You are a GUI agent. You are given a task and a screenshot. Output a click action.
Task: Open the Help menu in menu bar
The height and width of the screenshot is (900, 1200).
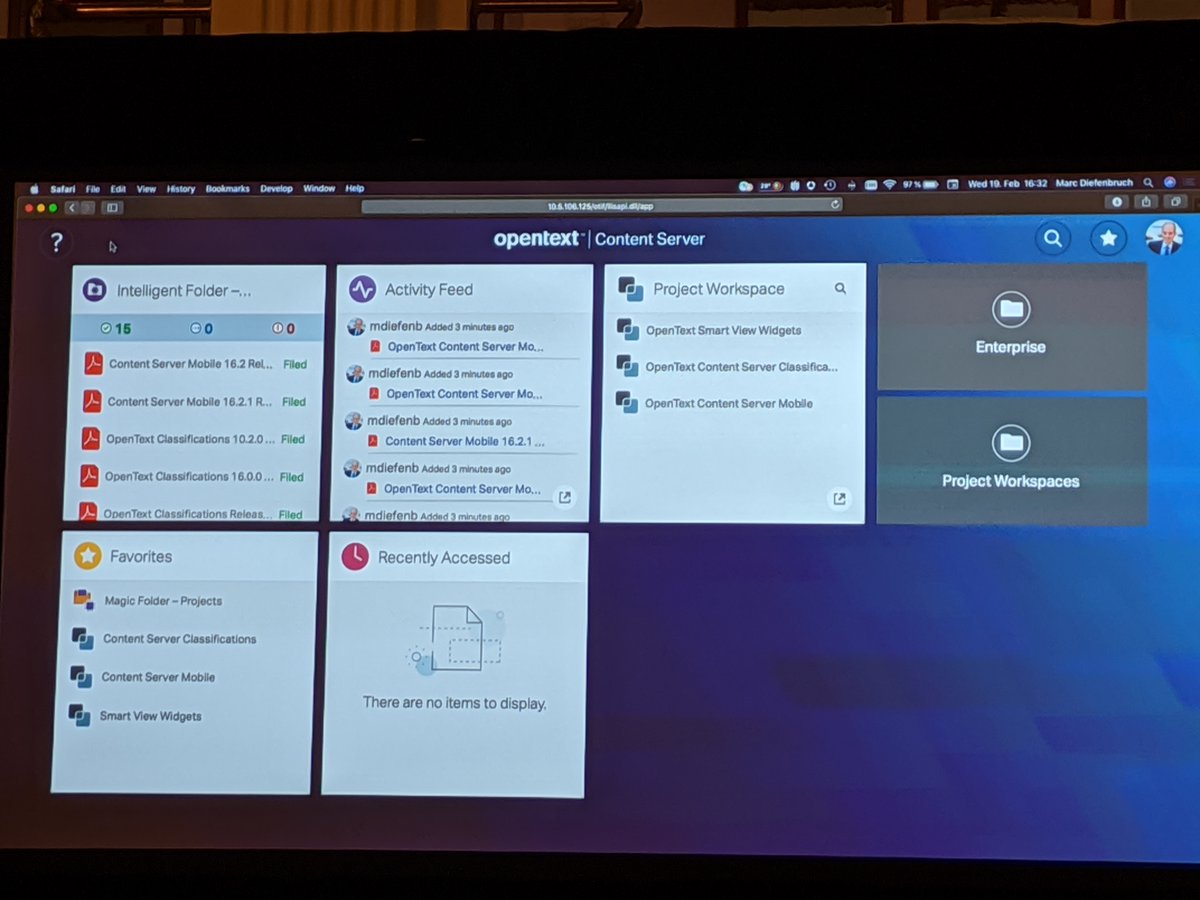pos(355,188)
